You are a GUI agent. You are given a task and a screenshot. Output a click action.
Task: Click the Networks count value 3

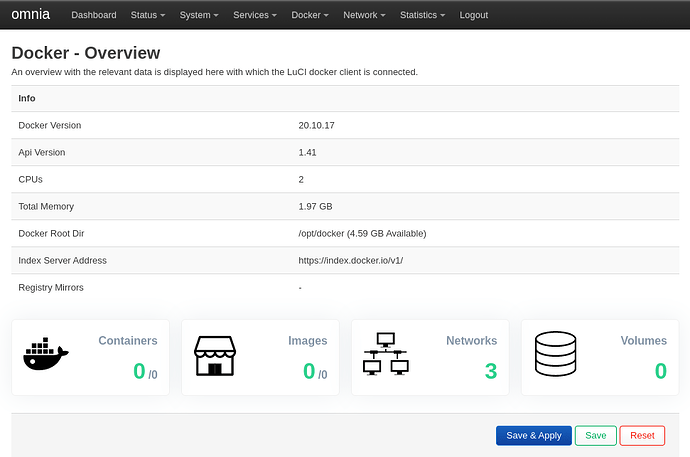click(x=491, y=371)
